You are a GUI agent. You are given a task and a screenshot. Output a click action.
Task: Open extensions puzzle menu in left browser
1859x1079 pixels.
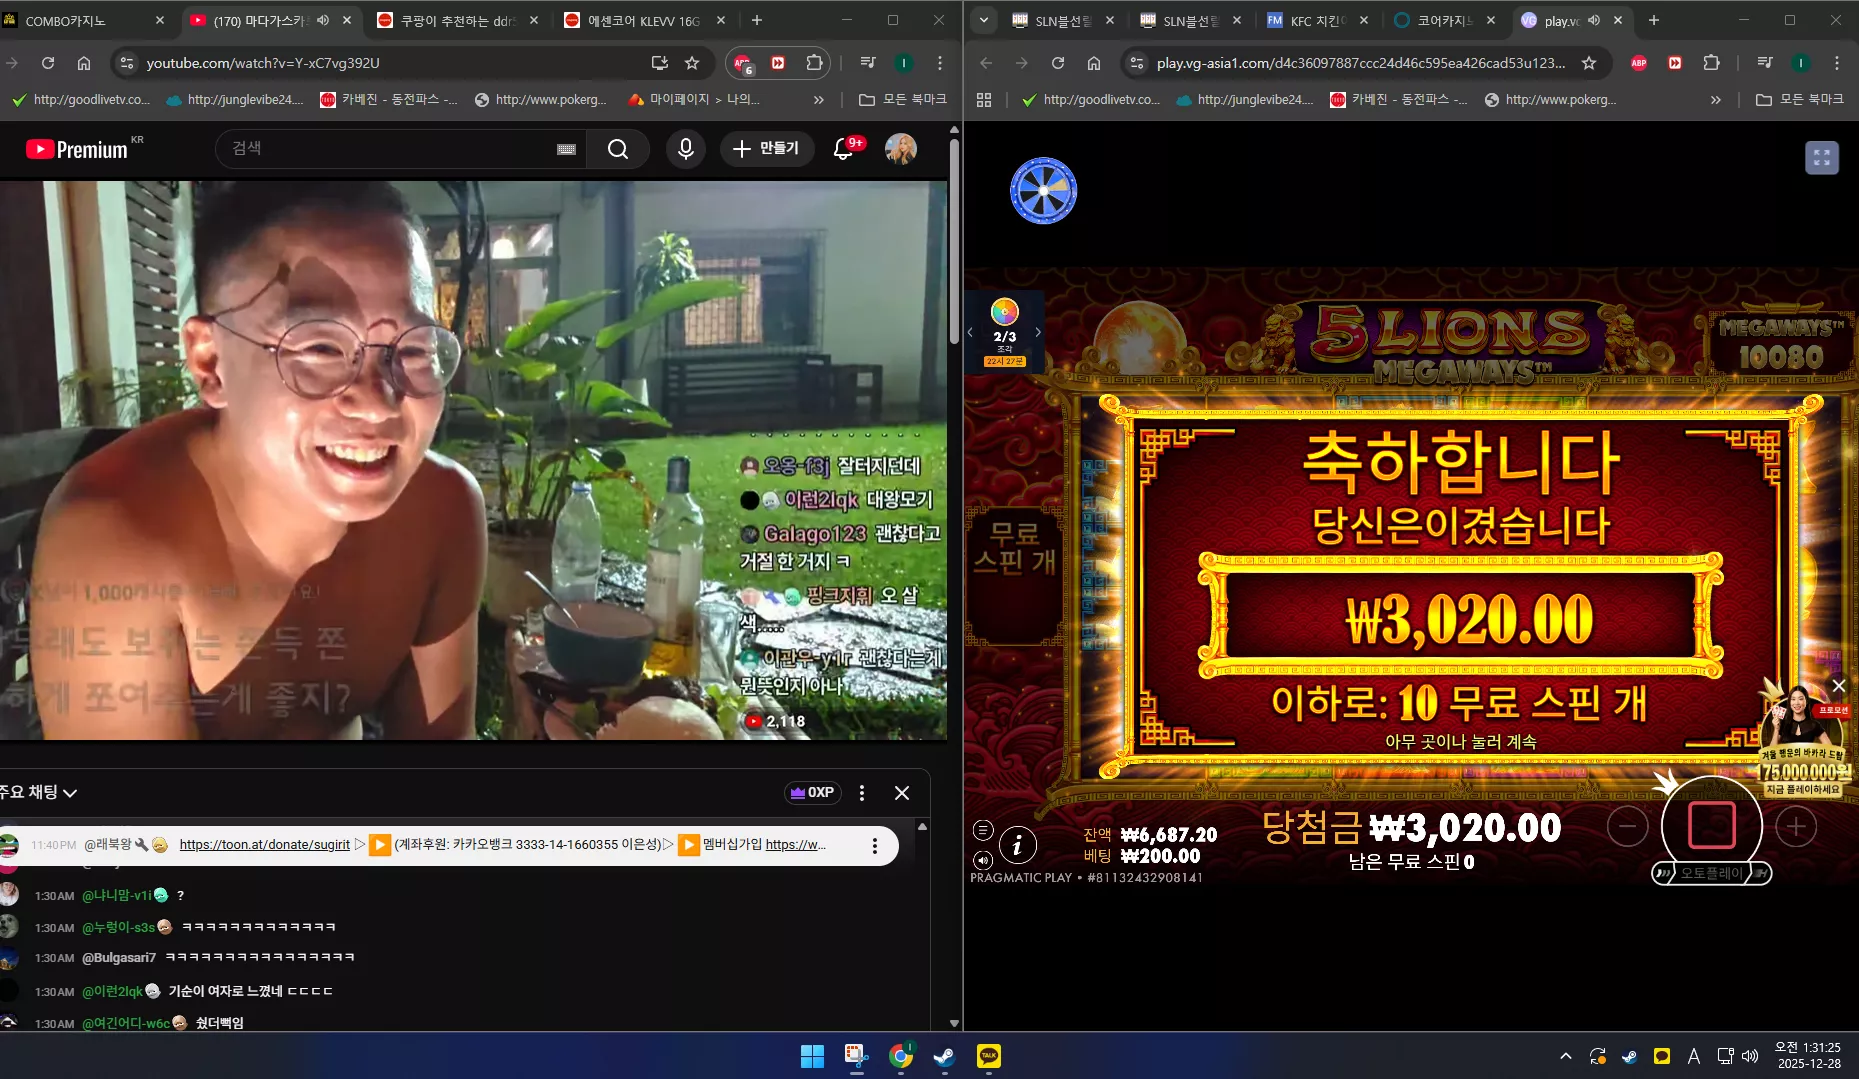814,63
